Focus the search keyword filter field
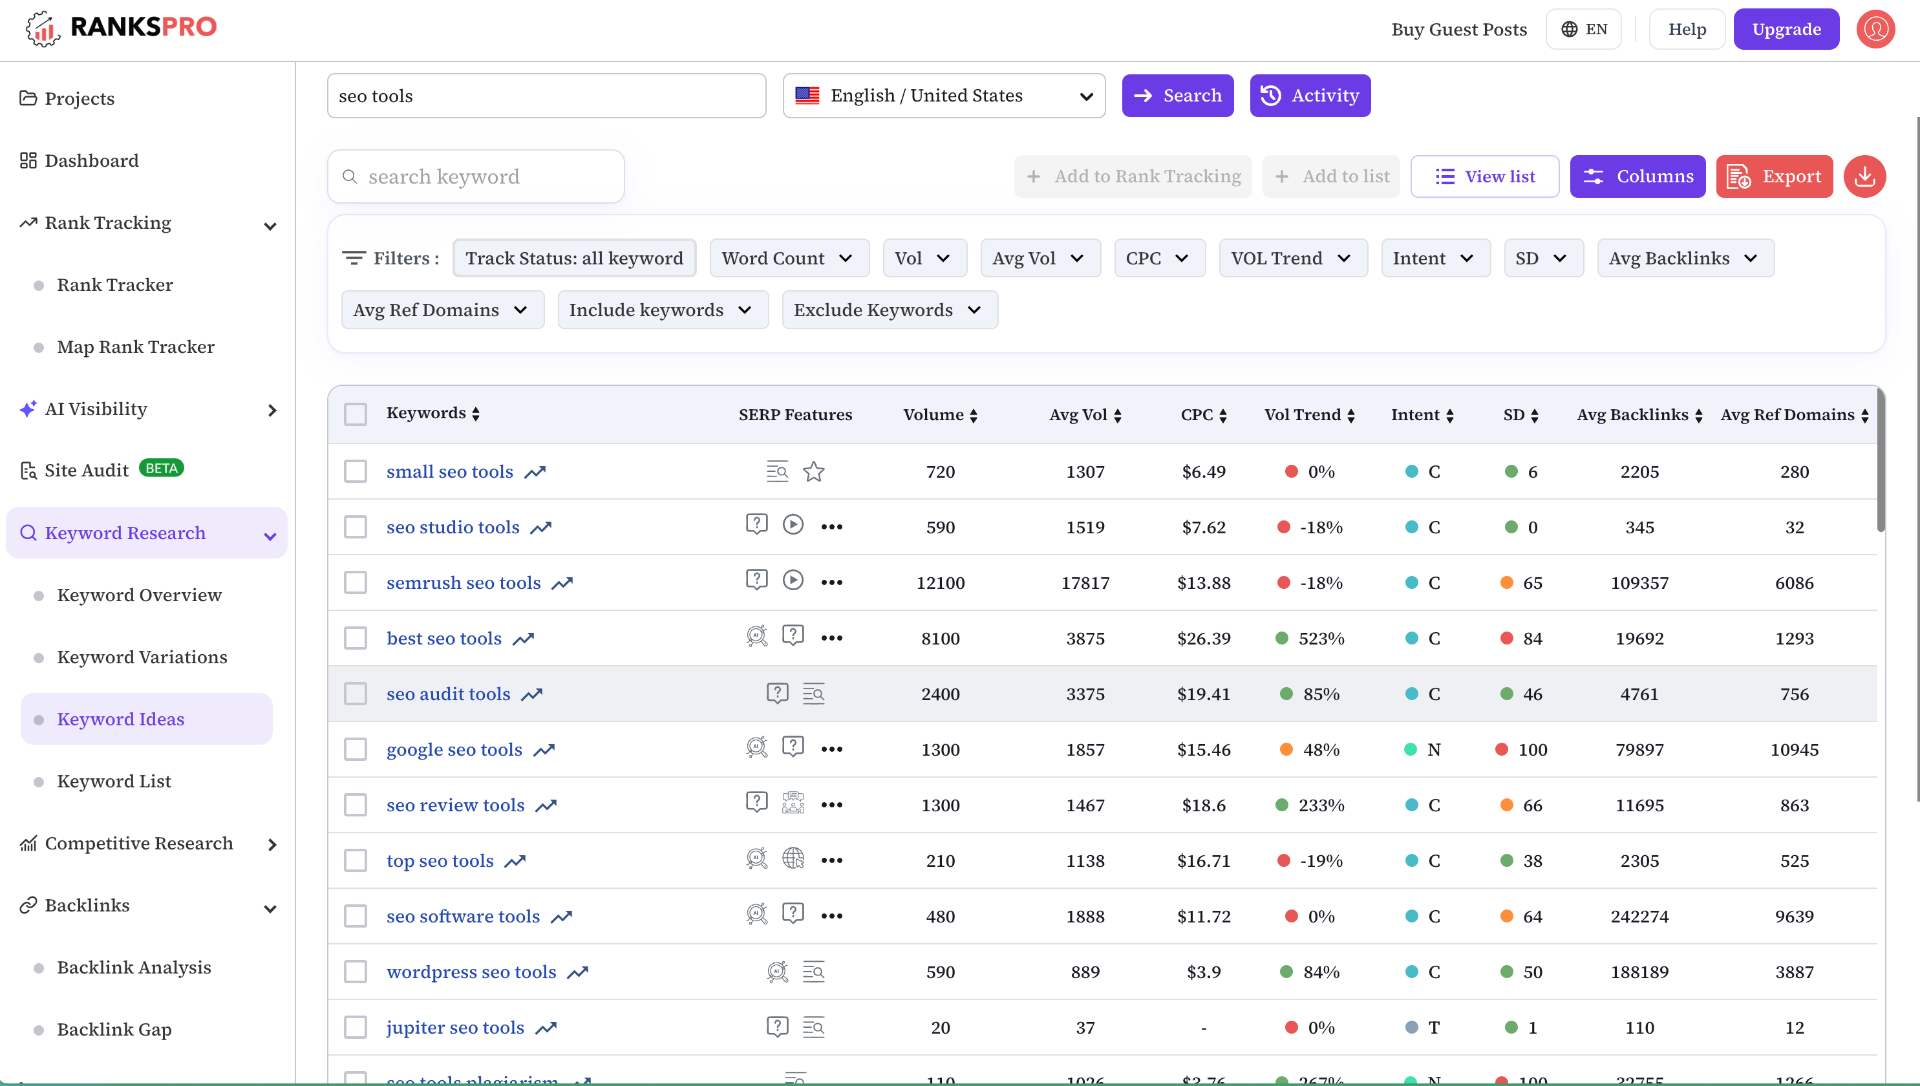 click(476, 177)
